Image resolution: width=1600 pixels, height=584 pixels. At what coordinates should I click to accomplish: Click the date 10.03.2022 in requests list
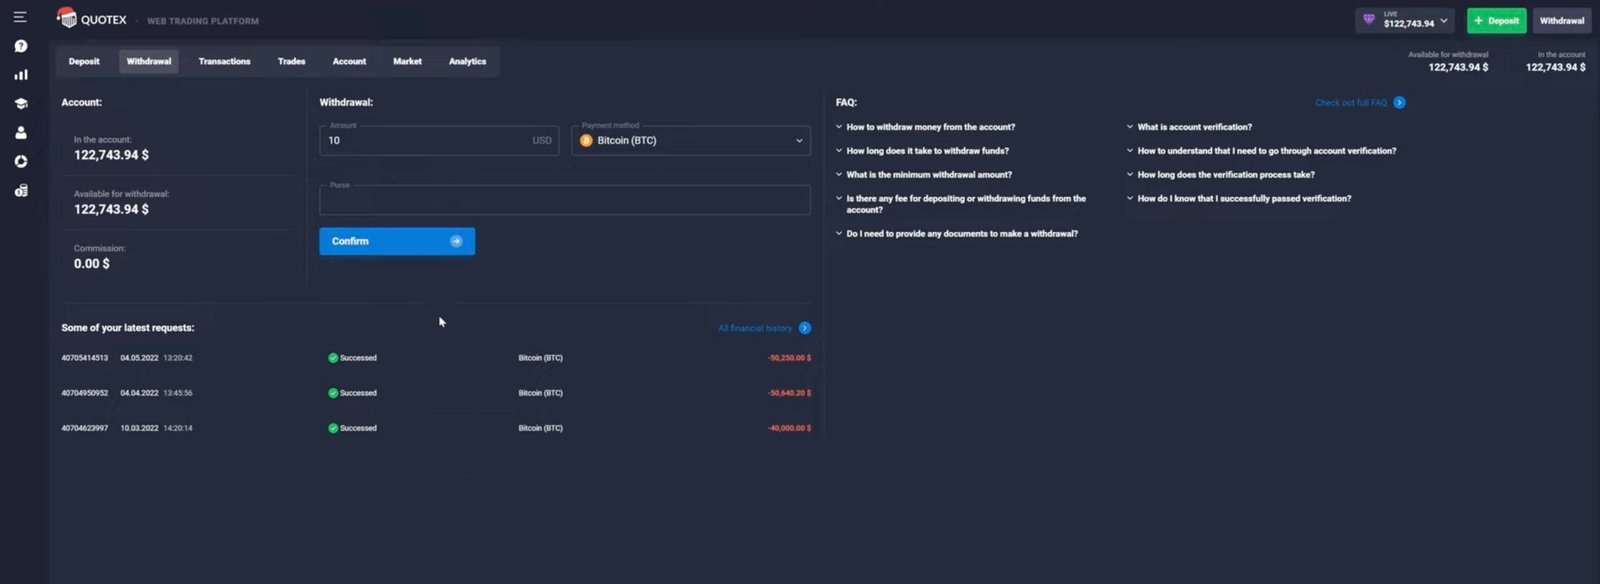coord(139,428)
